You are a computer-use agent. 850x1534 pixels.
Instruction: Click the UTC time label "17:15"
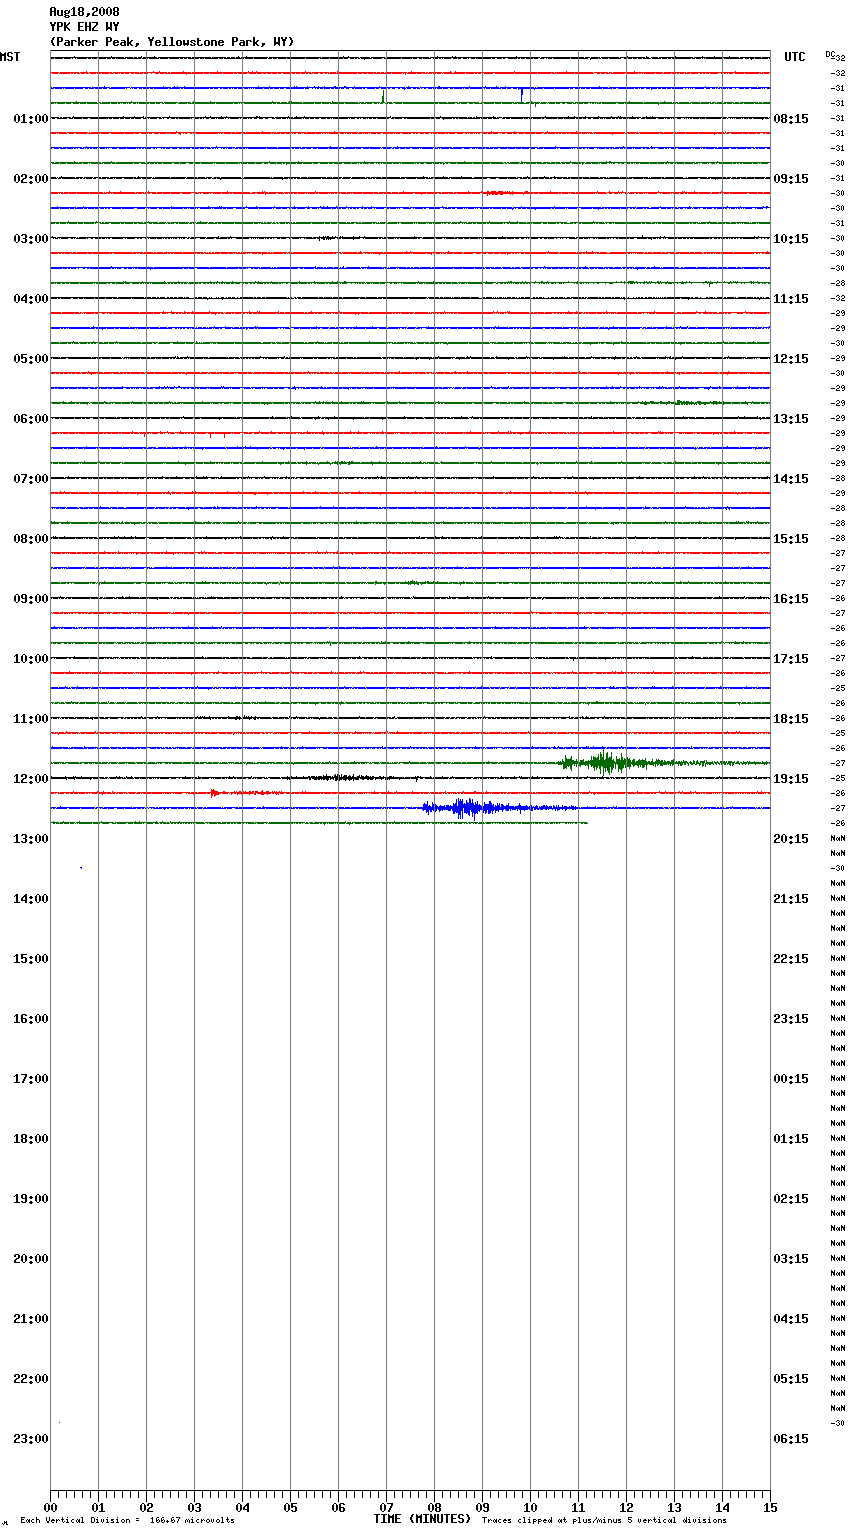tap(791, 659)
